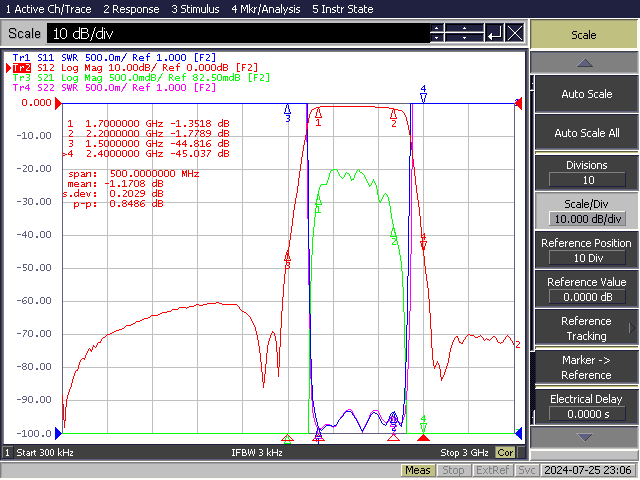Close the Scale entry bar with X icon

[x=515, y=33]
